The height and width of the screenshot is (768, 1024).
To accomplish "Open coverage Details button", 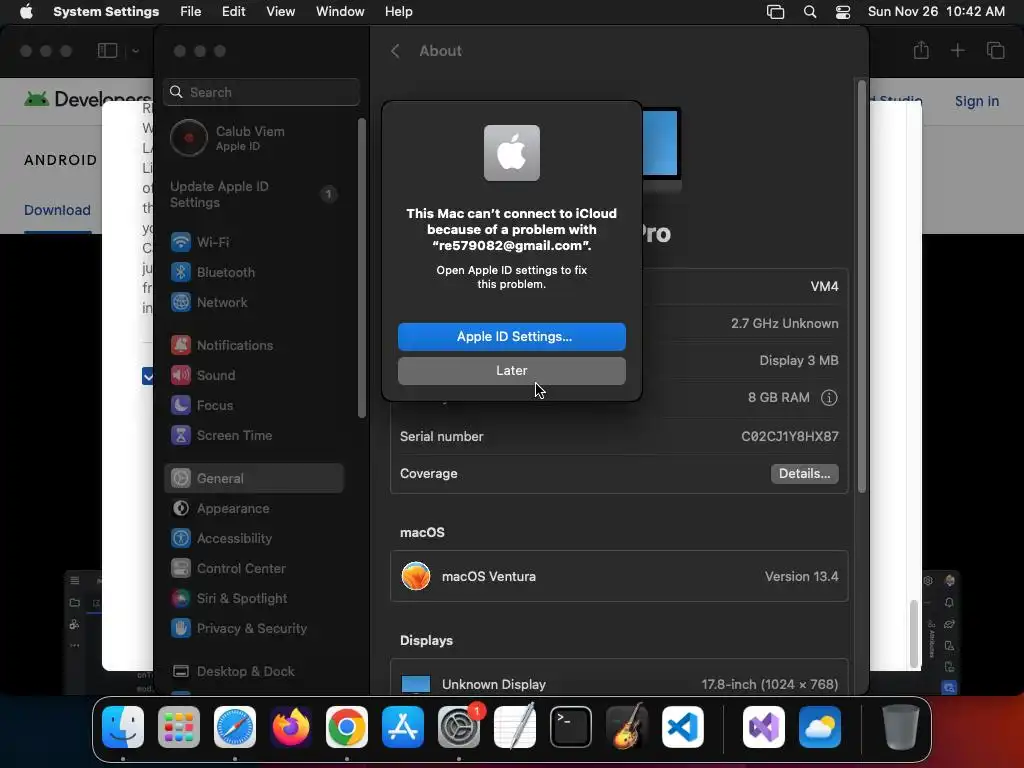I will (x=805, y=473).
